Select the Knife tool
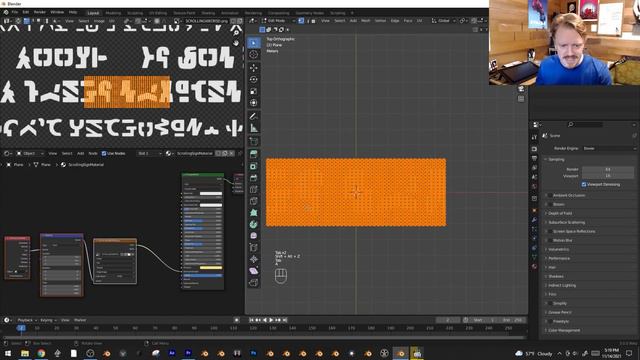640x360 pixels. tap(253, 201)
